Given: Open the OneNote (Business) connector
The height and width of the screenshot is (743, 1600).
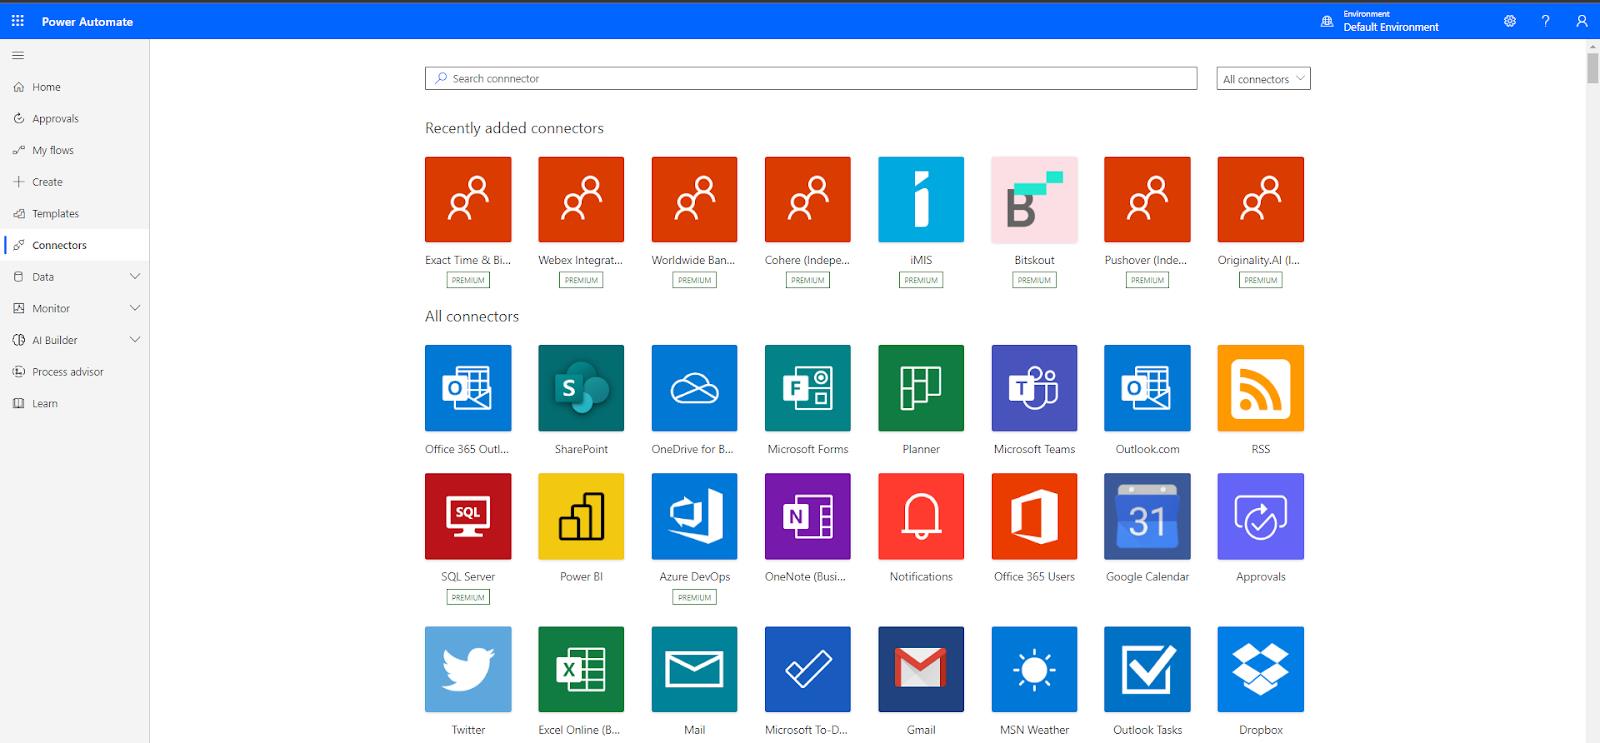Looking at the screenshot, I should (x=808, y=516).
